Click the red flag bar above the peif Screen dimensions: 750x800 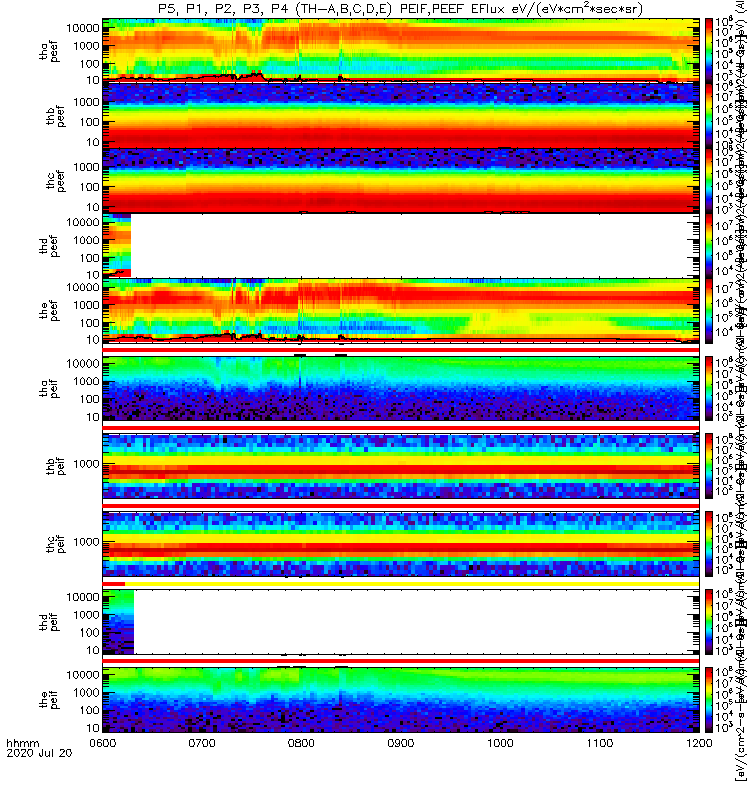401,661
